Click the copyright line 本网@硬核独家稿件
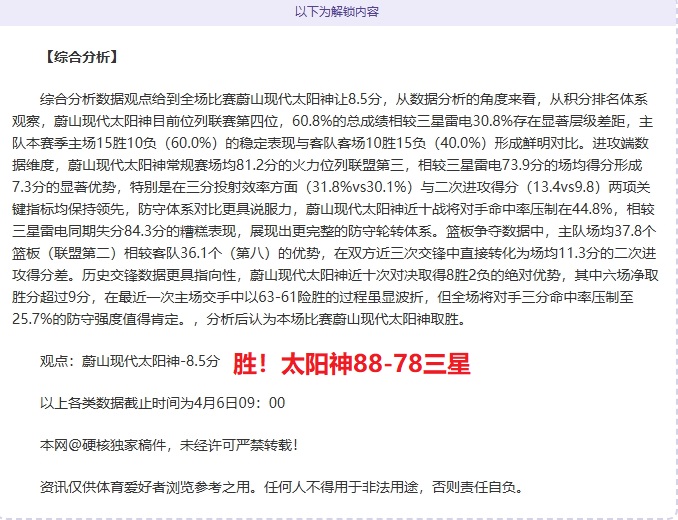678x520 pixels. 169,445
